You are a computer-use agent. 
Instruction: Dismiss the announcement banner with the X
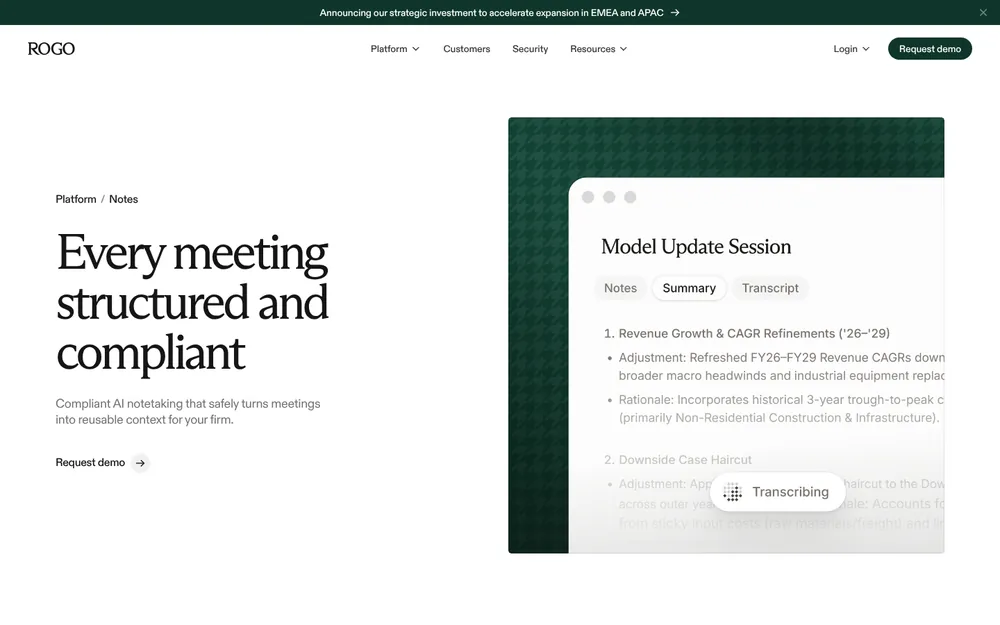(x=983, y=12)
